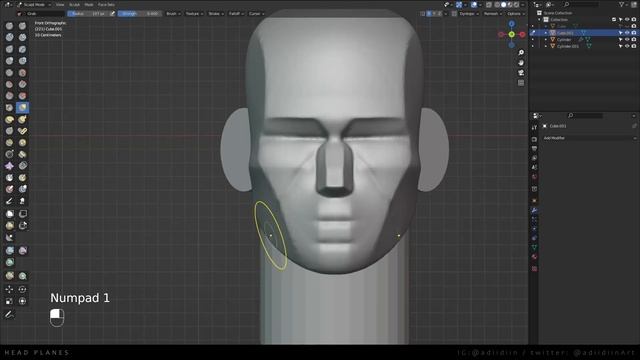This screenshot has width=640, height=360.
Task: Select the Pinch brush tool
Action: coord(9,108)
